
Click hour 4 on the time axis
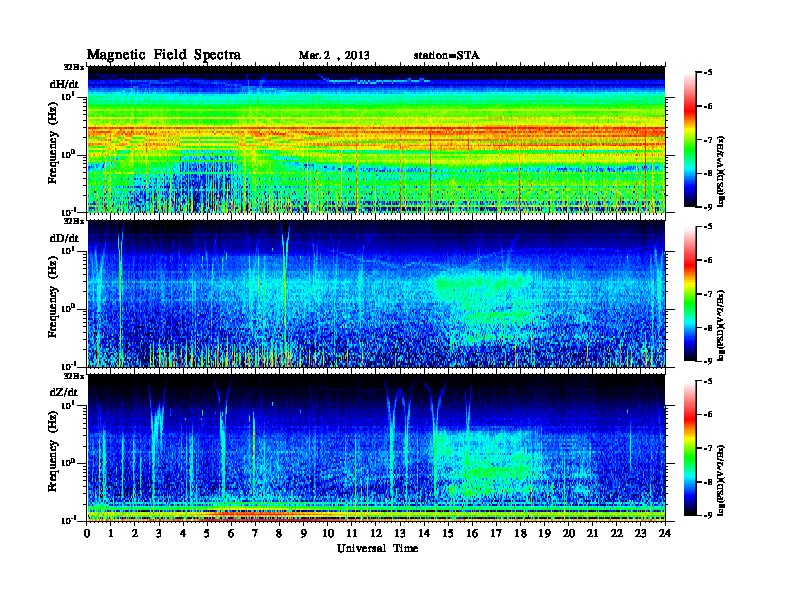coord(183,534)
